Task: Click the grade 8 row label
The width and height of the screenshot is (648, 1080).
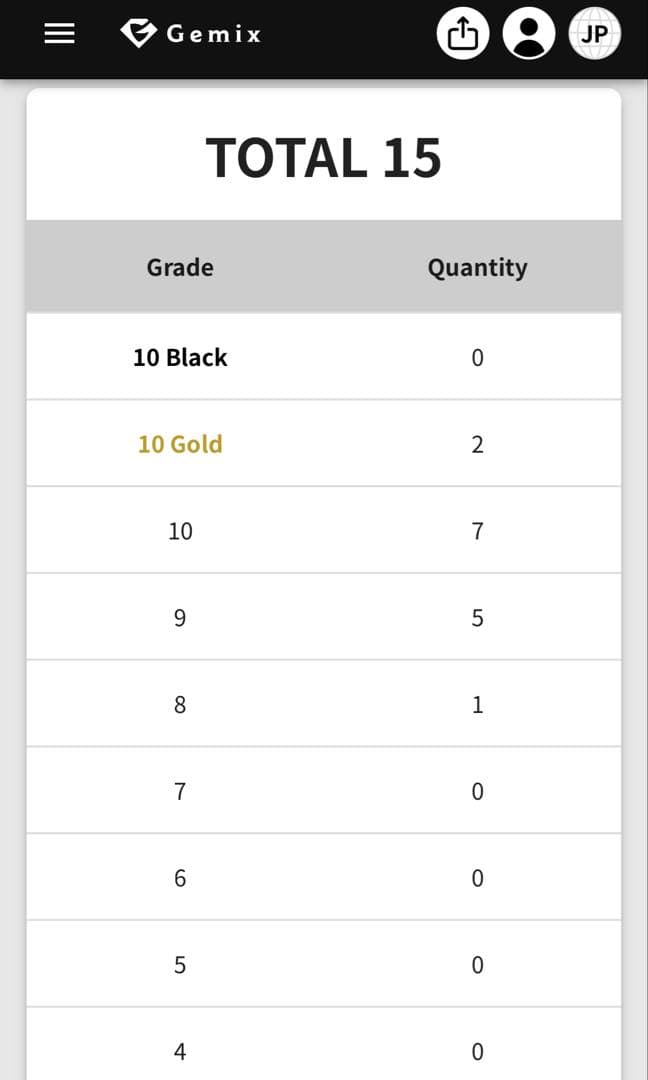Action: click(180, 705)
